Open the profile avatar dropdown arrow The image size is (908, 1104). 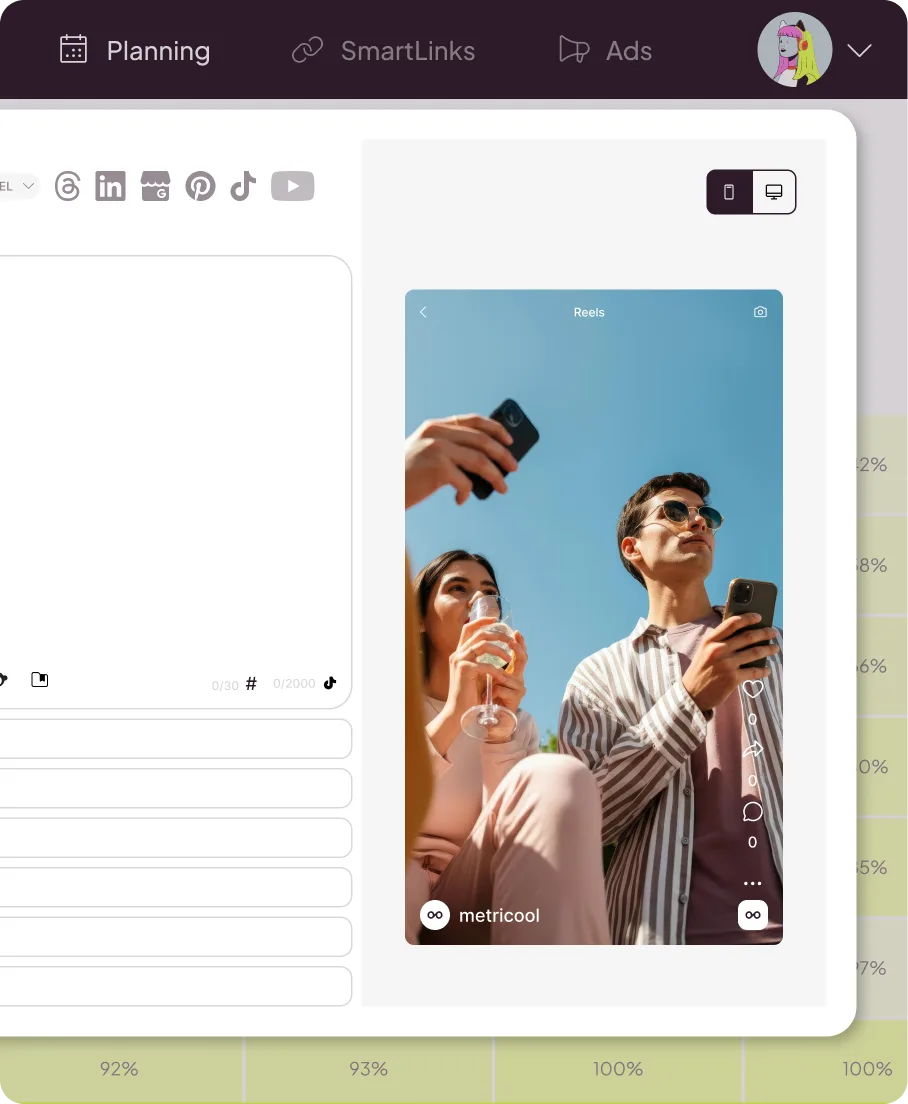(x=859, y=51)
